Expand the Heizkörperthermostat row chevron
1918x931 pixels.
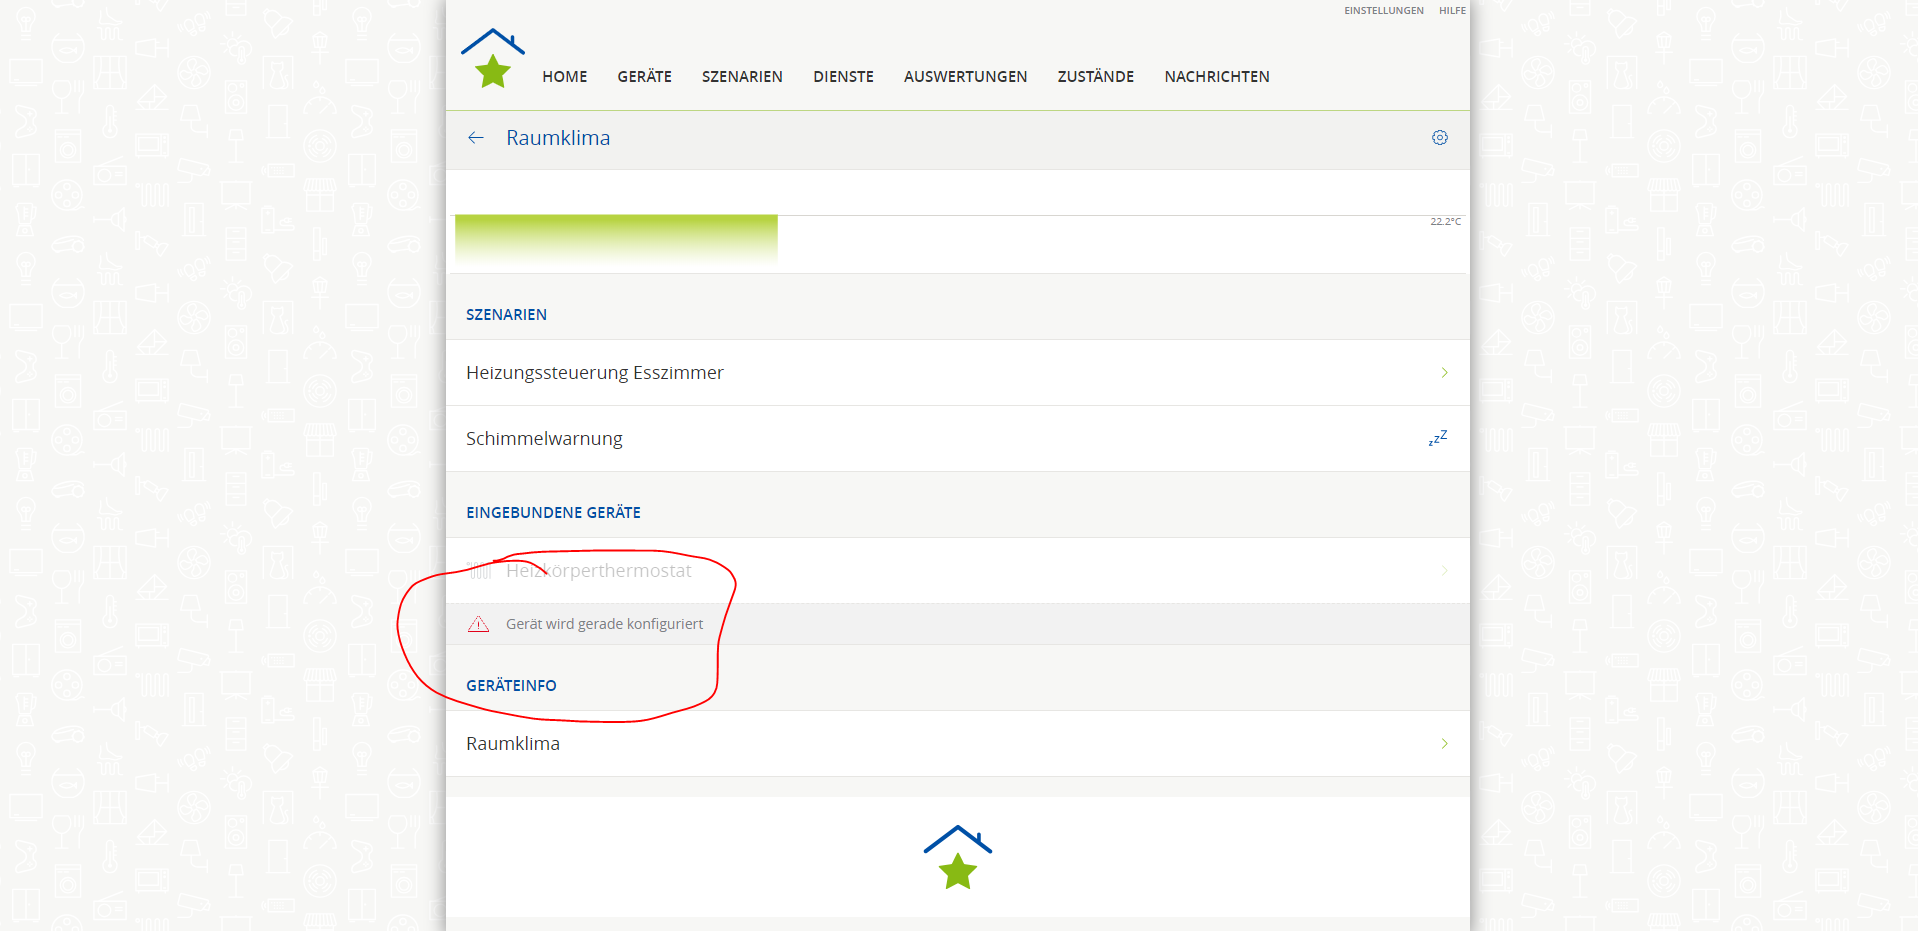pyautogui.click(x=1444, y=571)
